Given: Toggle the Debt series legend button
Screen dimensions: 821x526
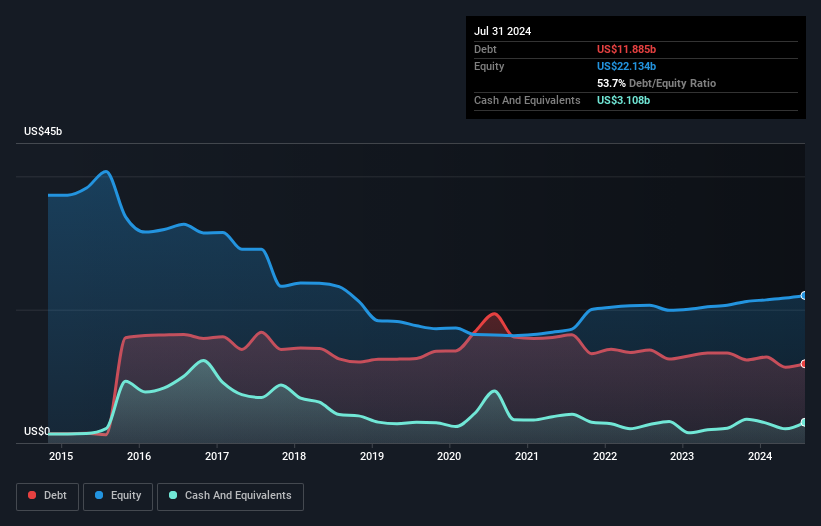Looking at the screenshot, I should click(48, 496).
